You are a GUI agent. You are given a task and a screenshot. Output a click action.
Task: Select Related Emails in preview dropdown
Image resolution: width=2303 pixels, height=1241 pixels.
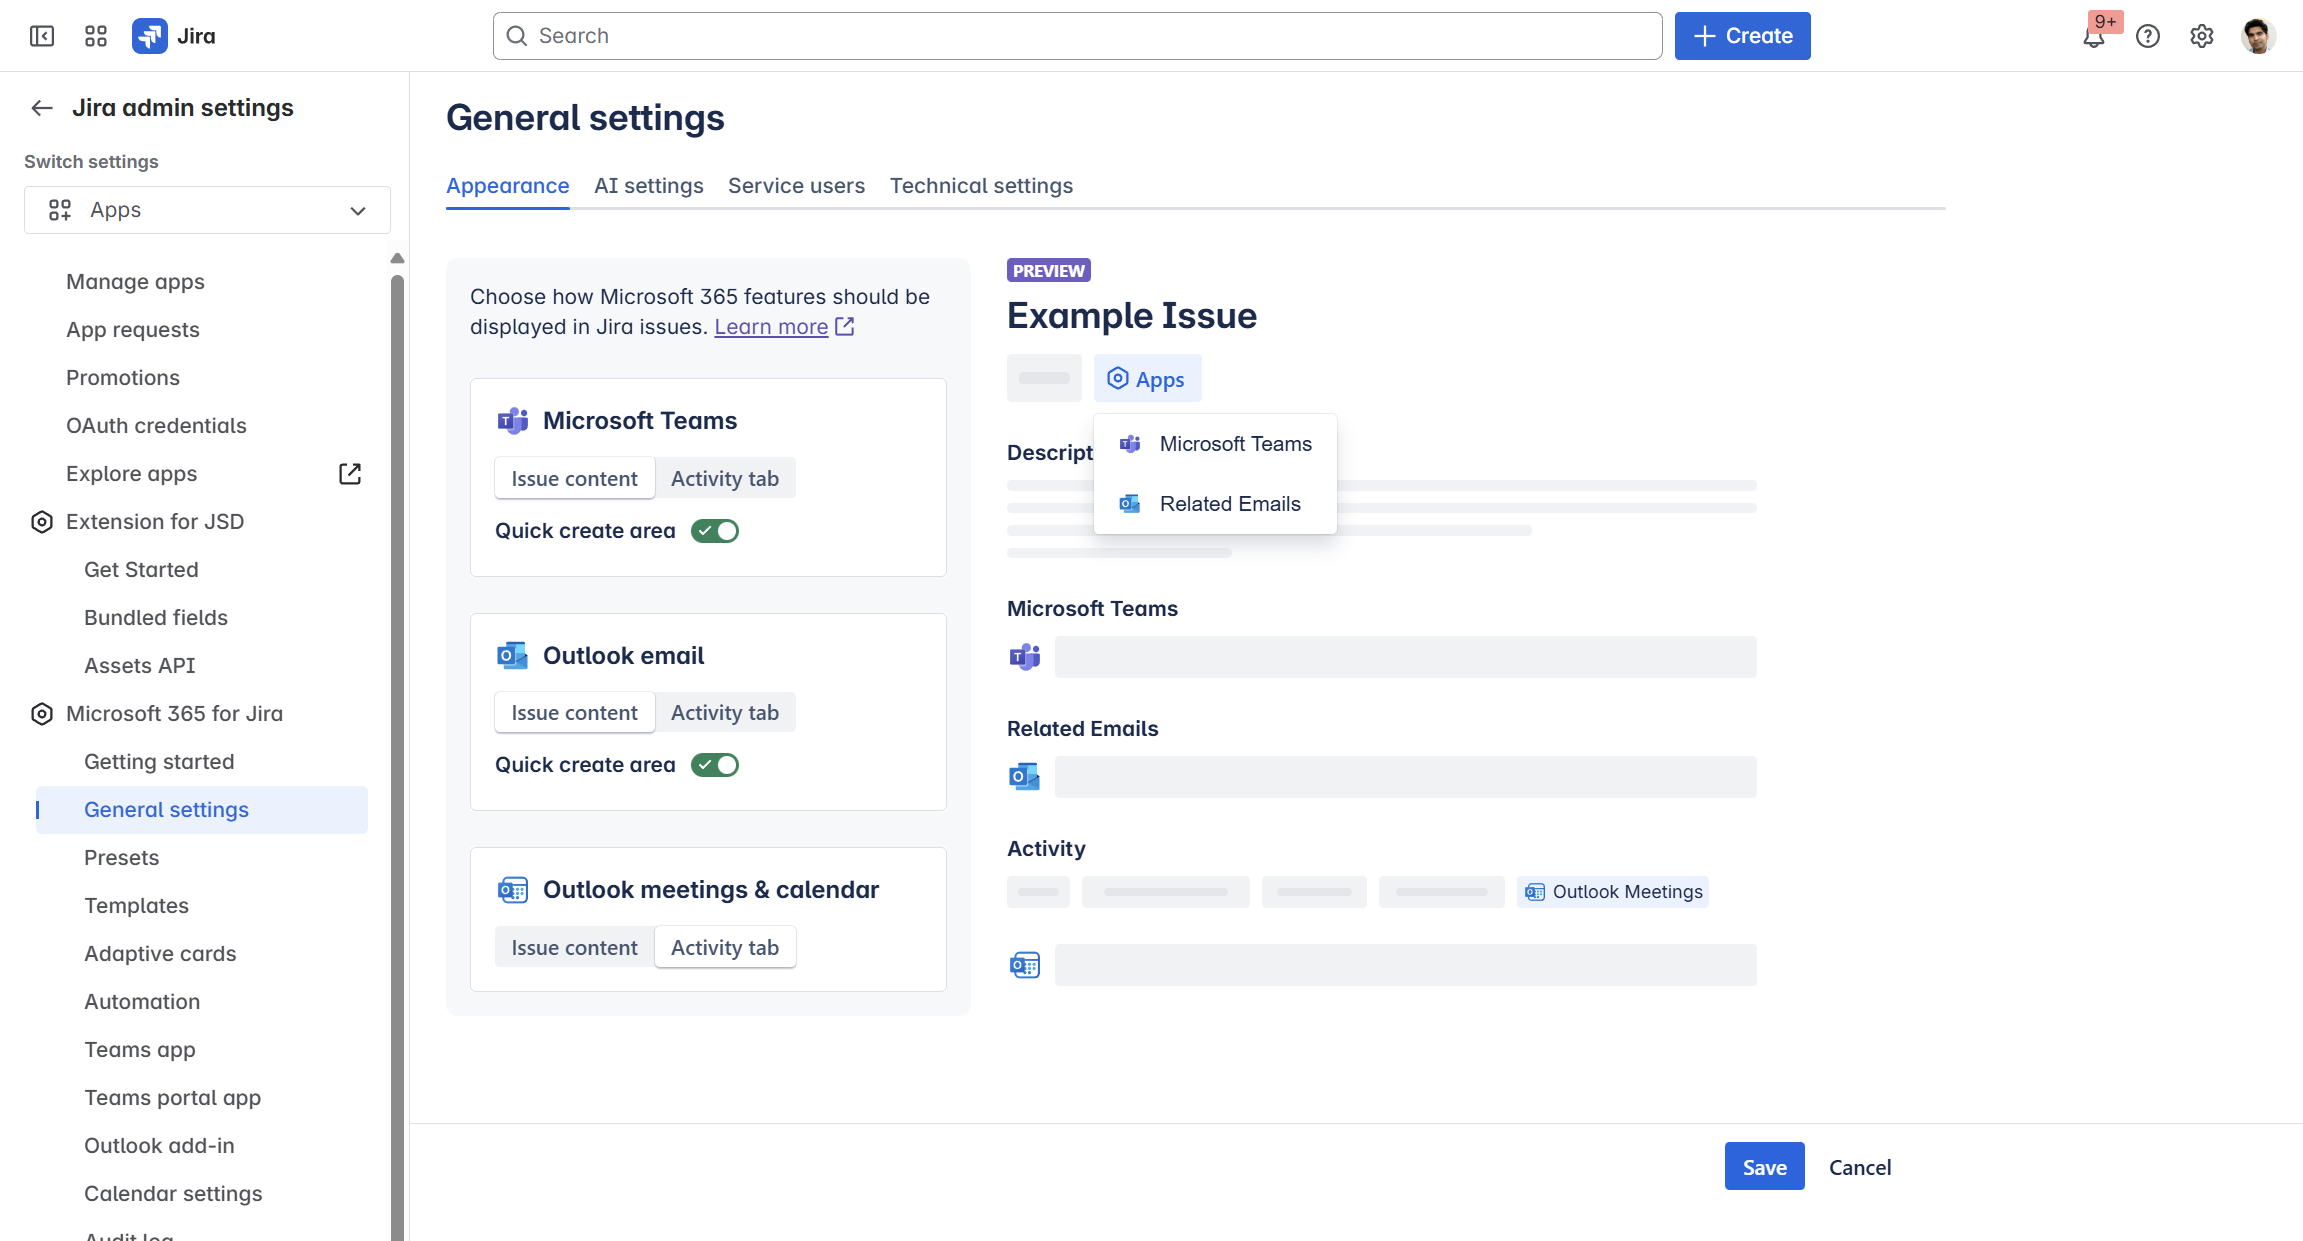1229,504
